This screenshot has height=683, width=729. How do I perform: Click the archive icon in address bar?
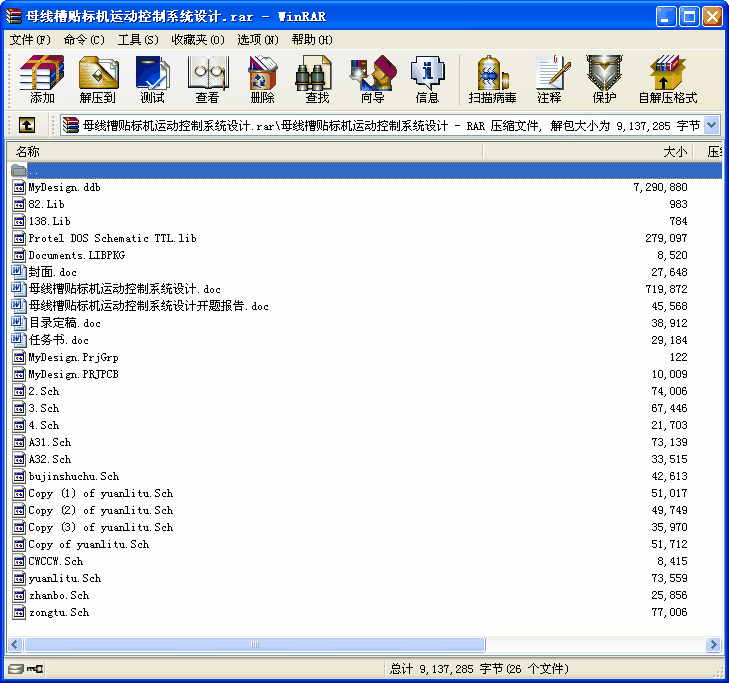coord(71,125)
